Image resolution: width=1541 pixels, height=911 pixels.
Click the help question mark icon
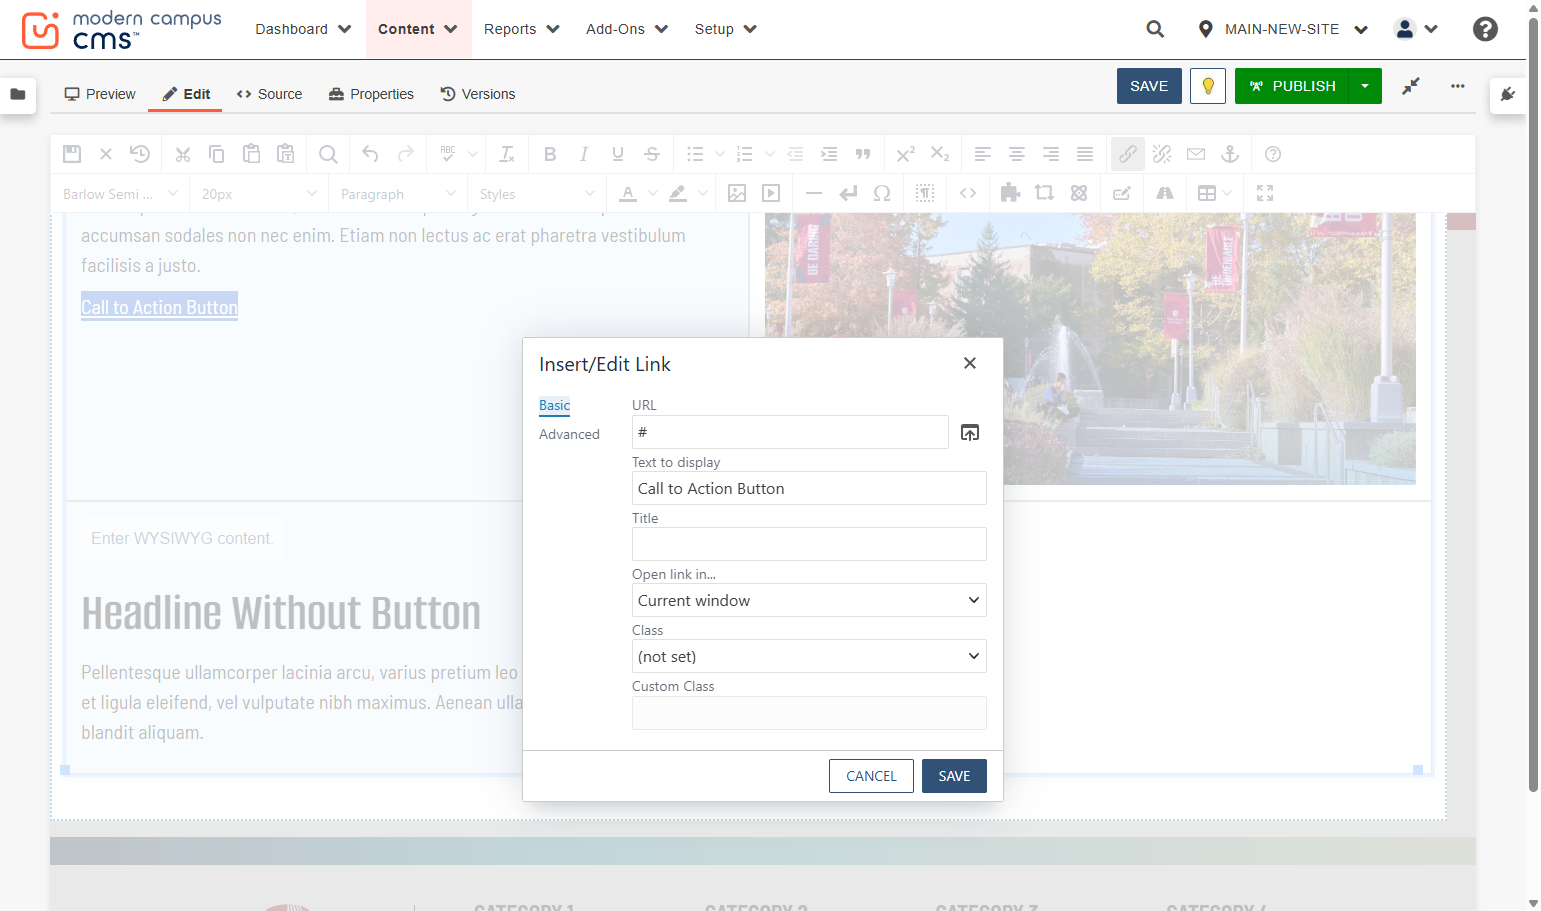pyautogui.click(x=1485, y=29)
